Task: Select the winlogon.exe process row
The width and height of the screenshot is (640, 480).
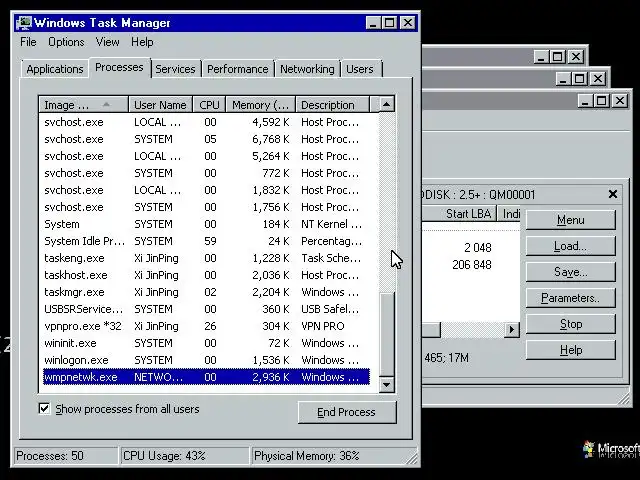Action: pyautogui.click(x=206, y=360)
